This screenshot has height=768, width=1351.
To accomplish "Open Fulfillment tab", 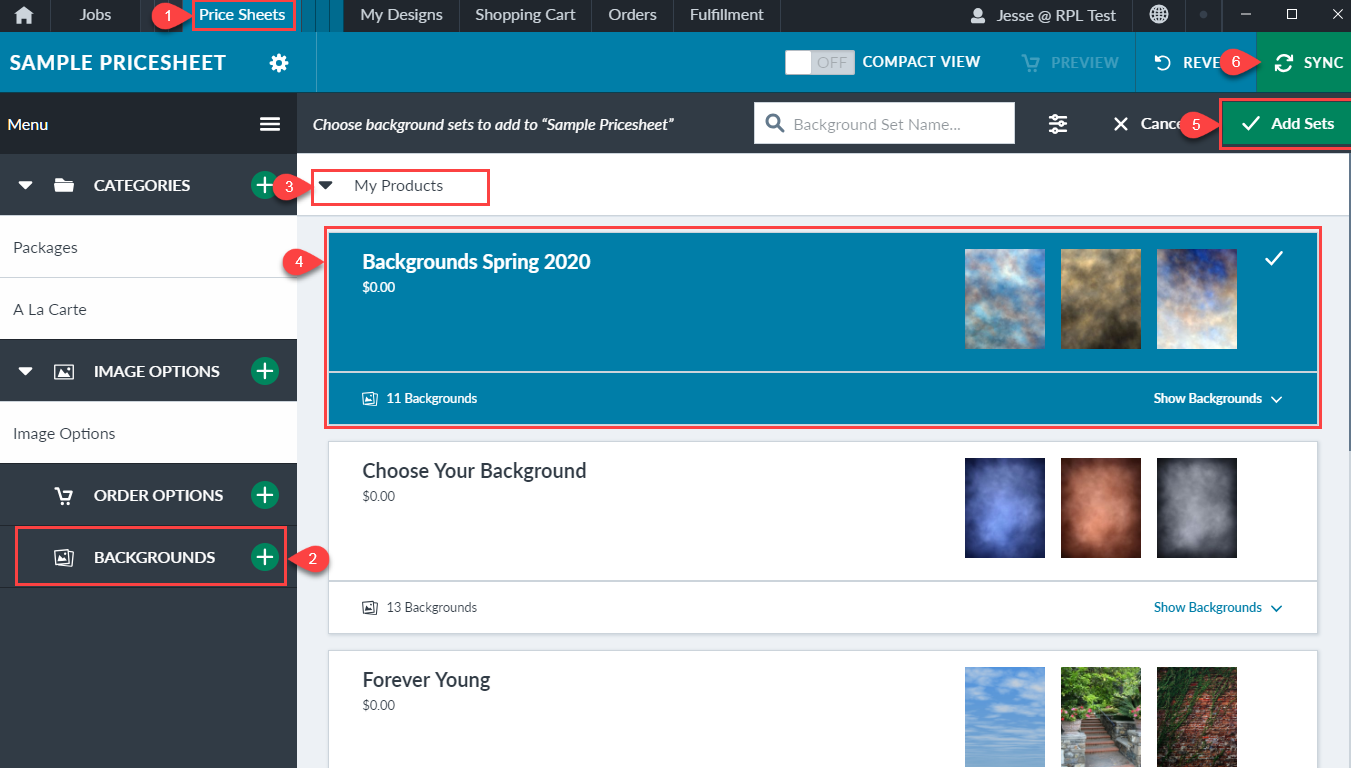I will (x=727, y=15).
